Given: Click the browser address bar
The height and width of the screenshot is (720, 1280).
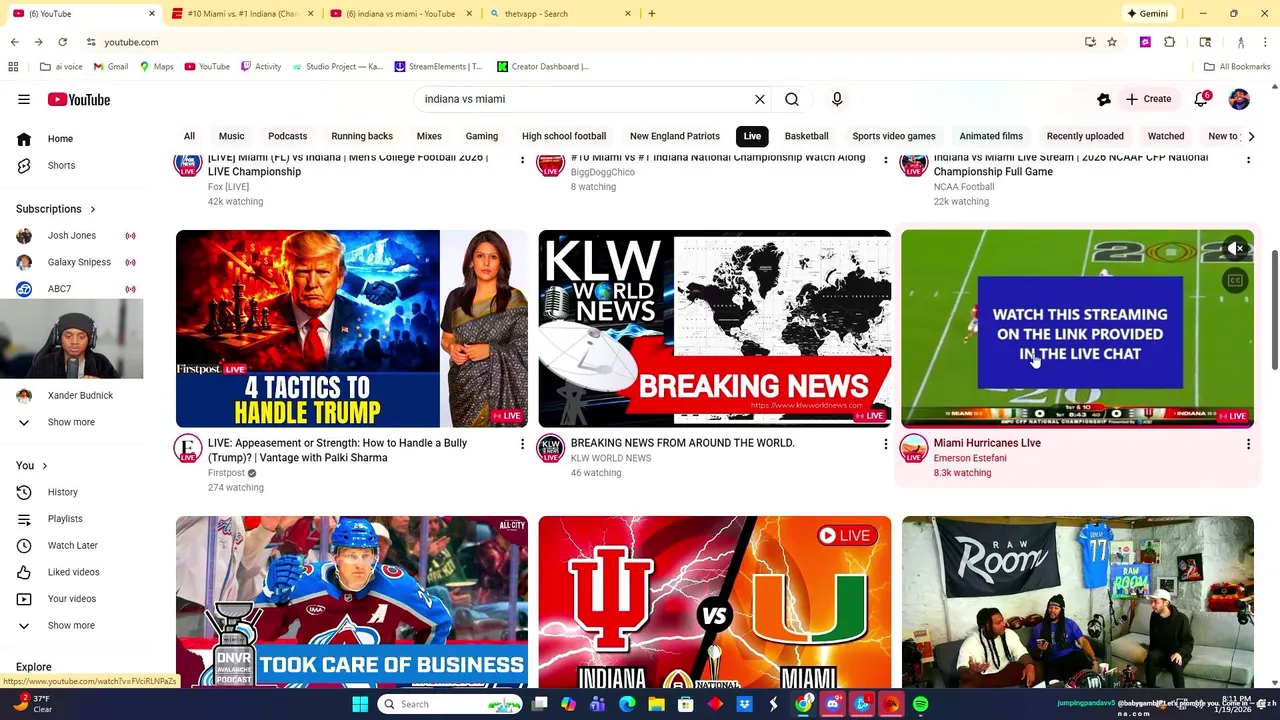Looking at the screenshot, I should pos(580,42).
